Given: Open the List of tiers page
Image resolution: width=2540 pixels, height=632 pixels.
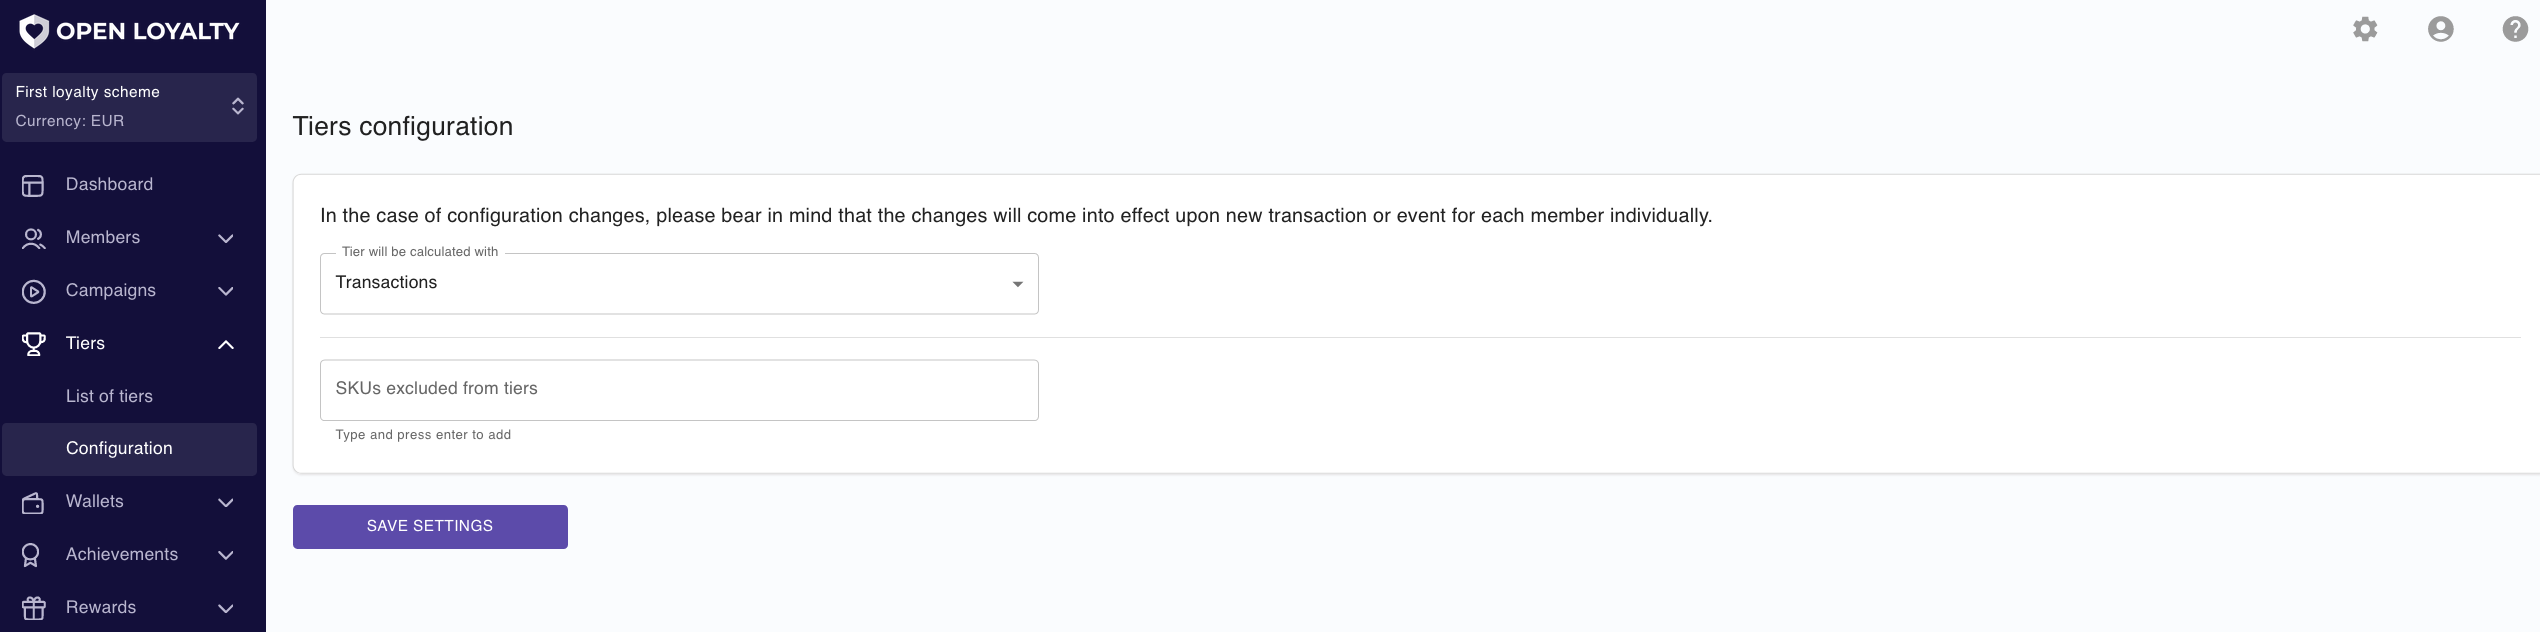Looking at the screenshot, I should pos(109,396).
